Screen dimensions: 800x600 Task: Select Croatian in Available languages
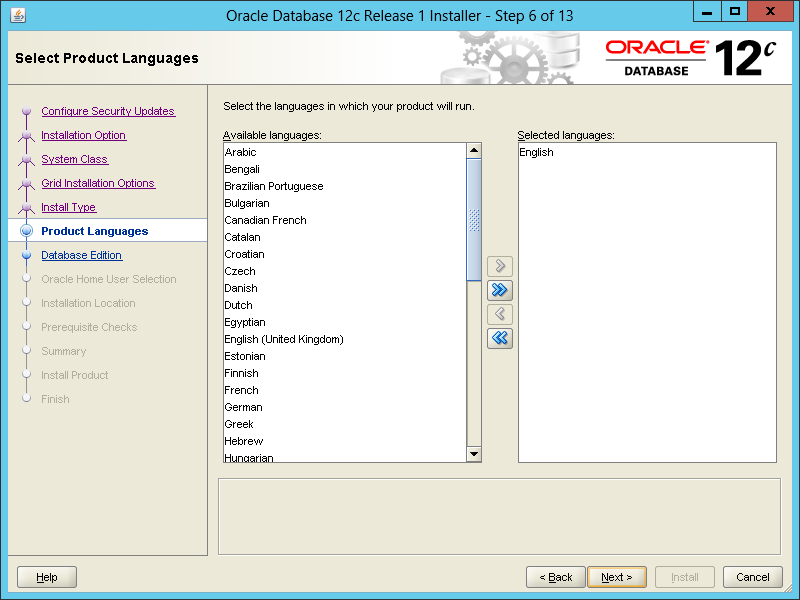point(345,254)
